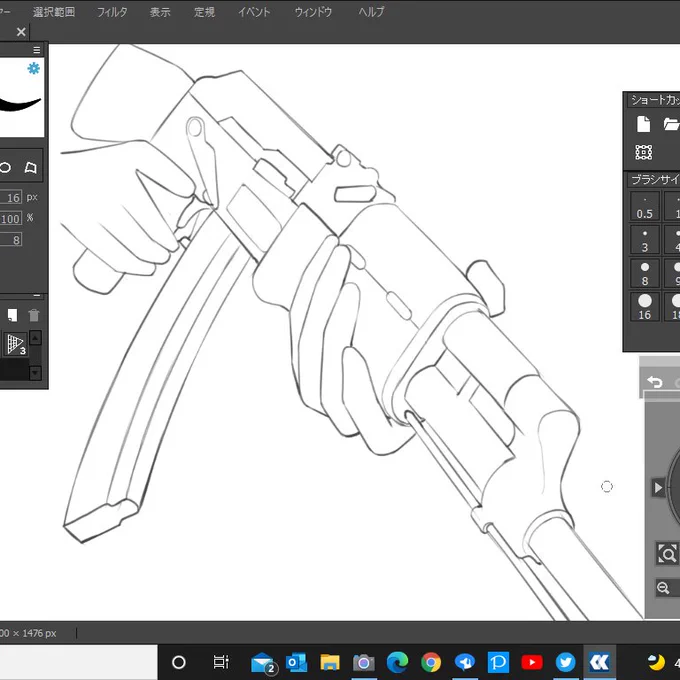Image resolution: width=680 pixels, height=680 pixels.
Task: Open the brush panel hamburger menu
Action: (37, 50)
